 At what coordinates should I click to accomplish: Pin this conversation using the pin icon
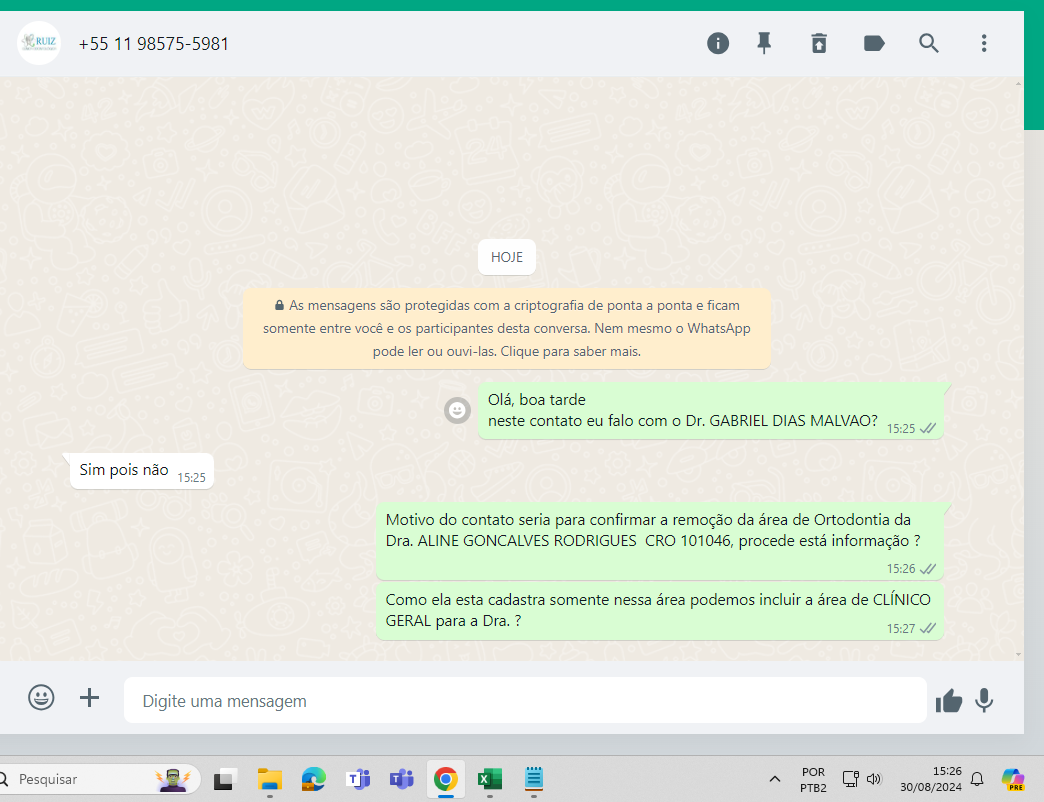click(x=764, y=43)
